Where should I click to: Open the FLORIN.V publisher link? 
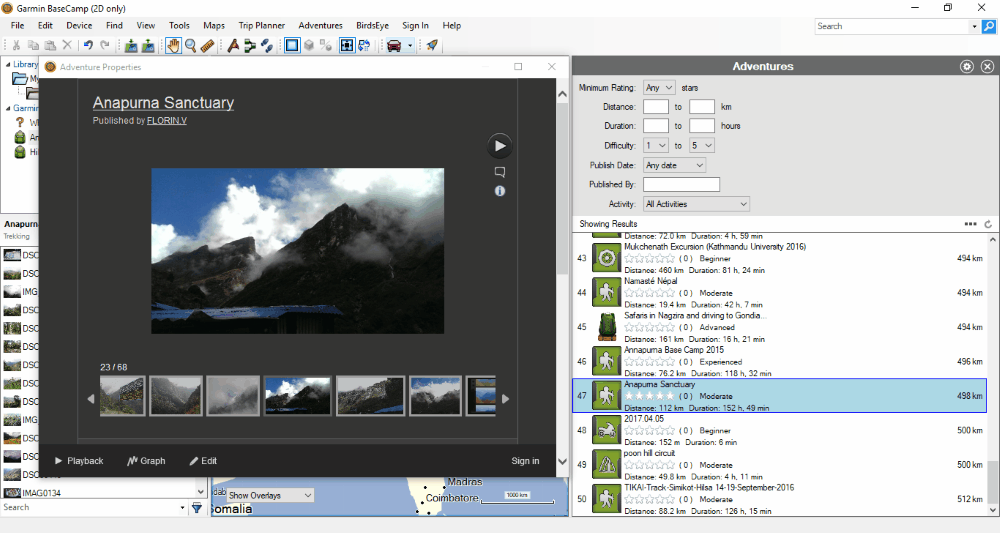[166, 120]
